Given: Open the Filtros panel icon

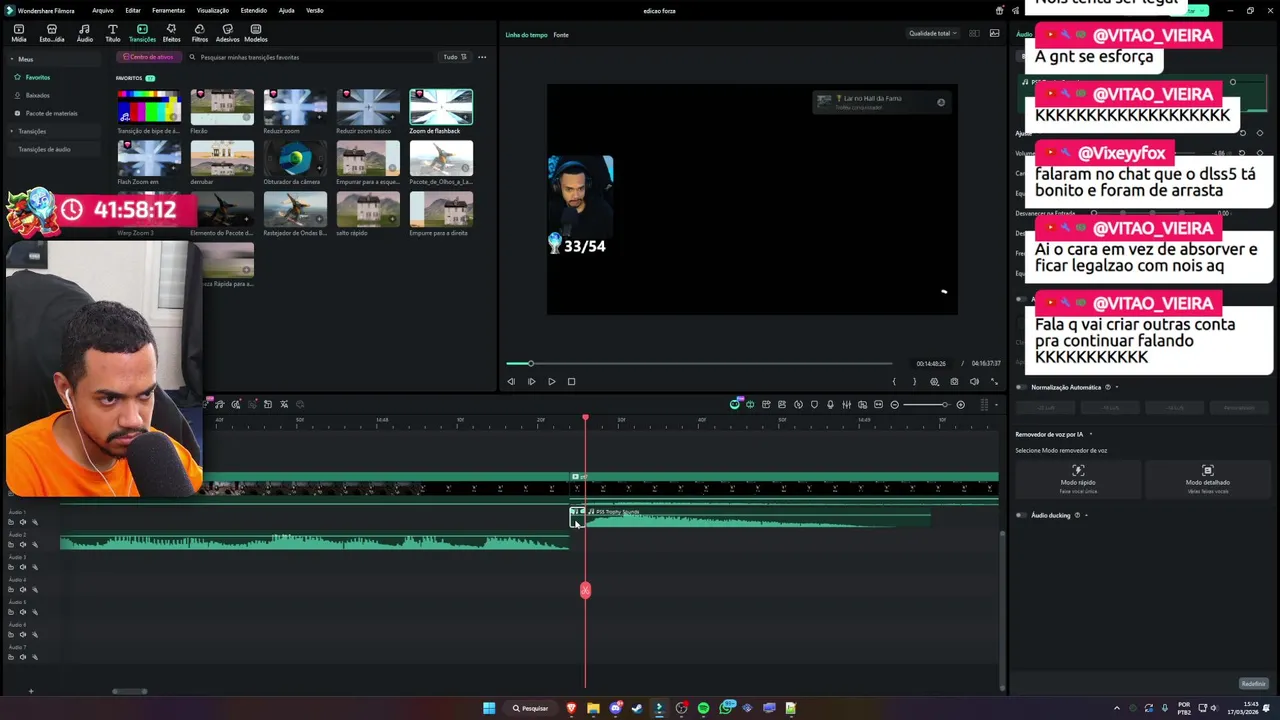Looking at the screenshot, I should pos(199,33).
